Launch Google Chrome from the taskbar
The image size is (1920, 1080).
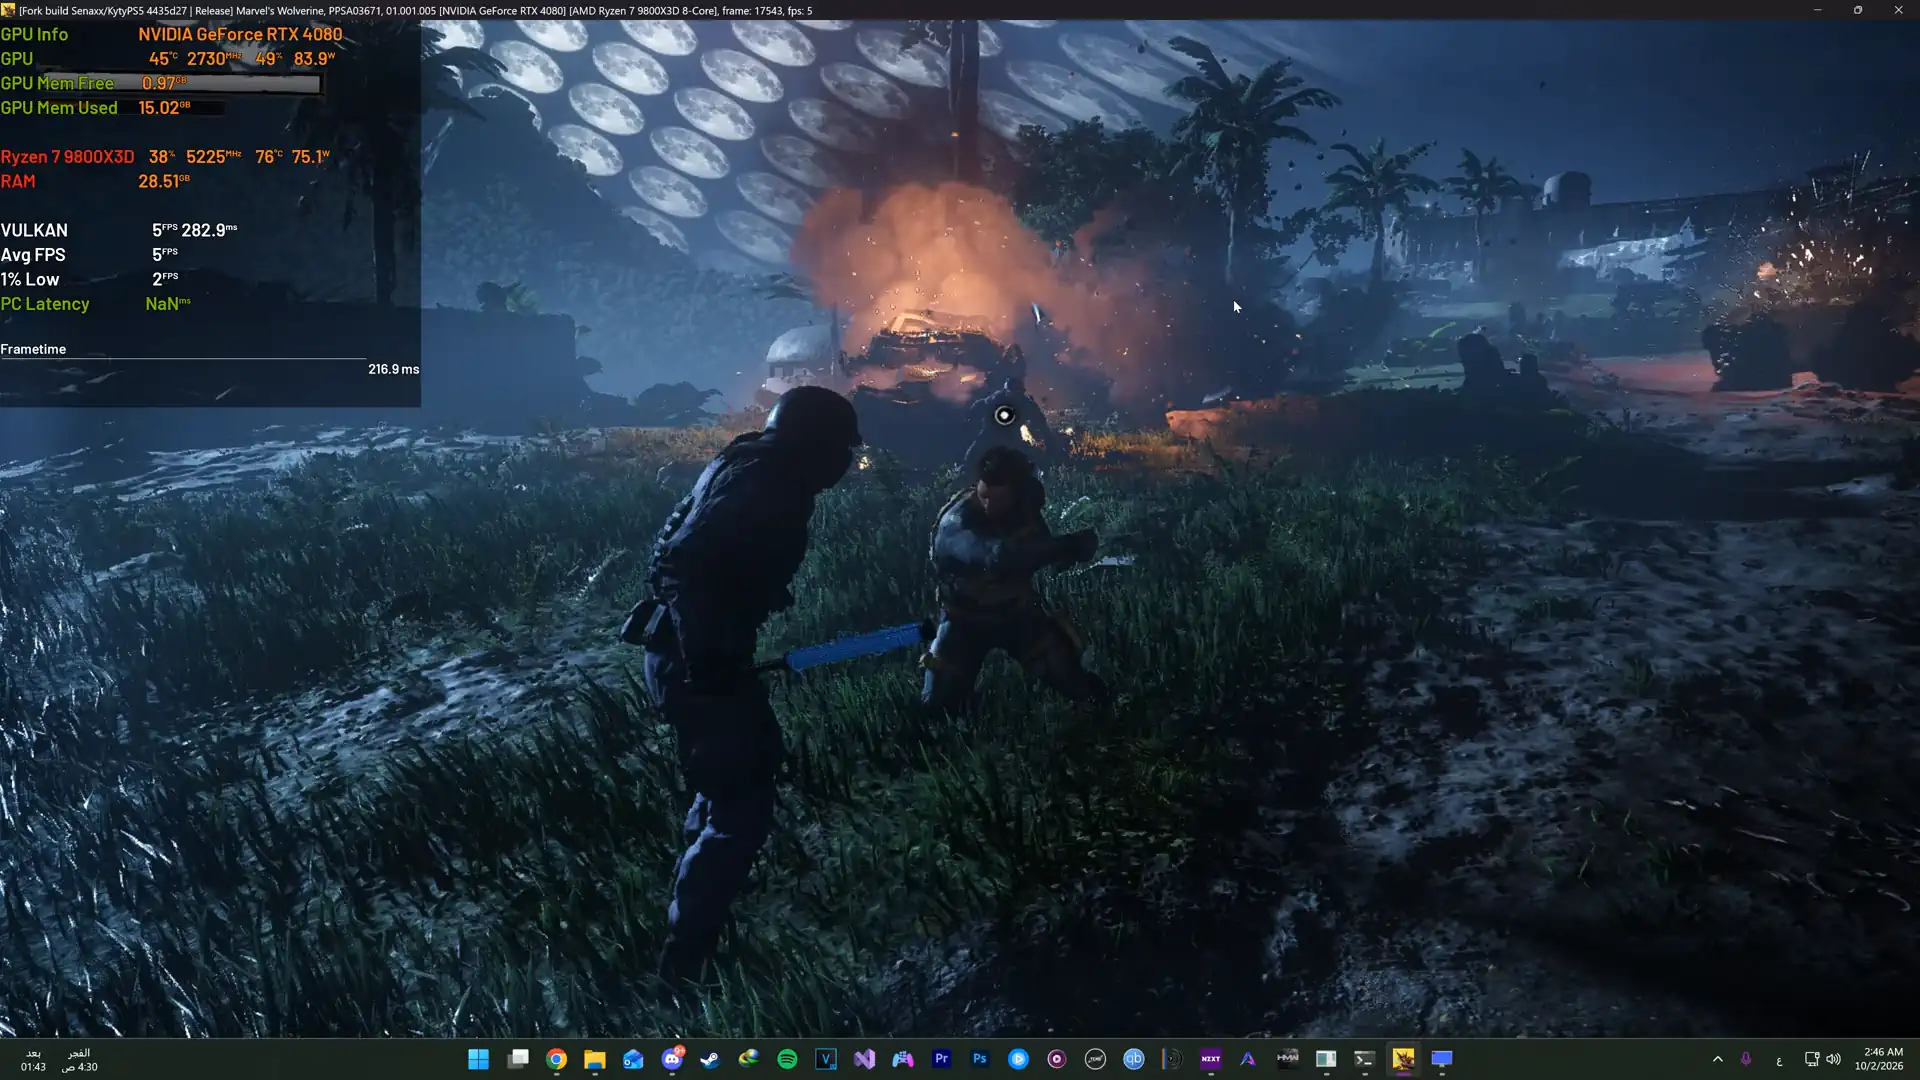click(x=557, y=1059)
